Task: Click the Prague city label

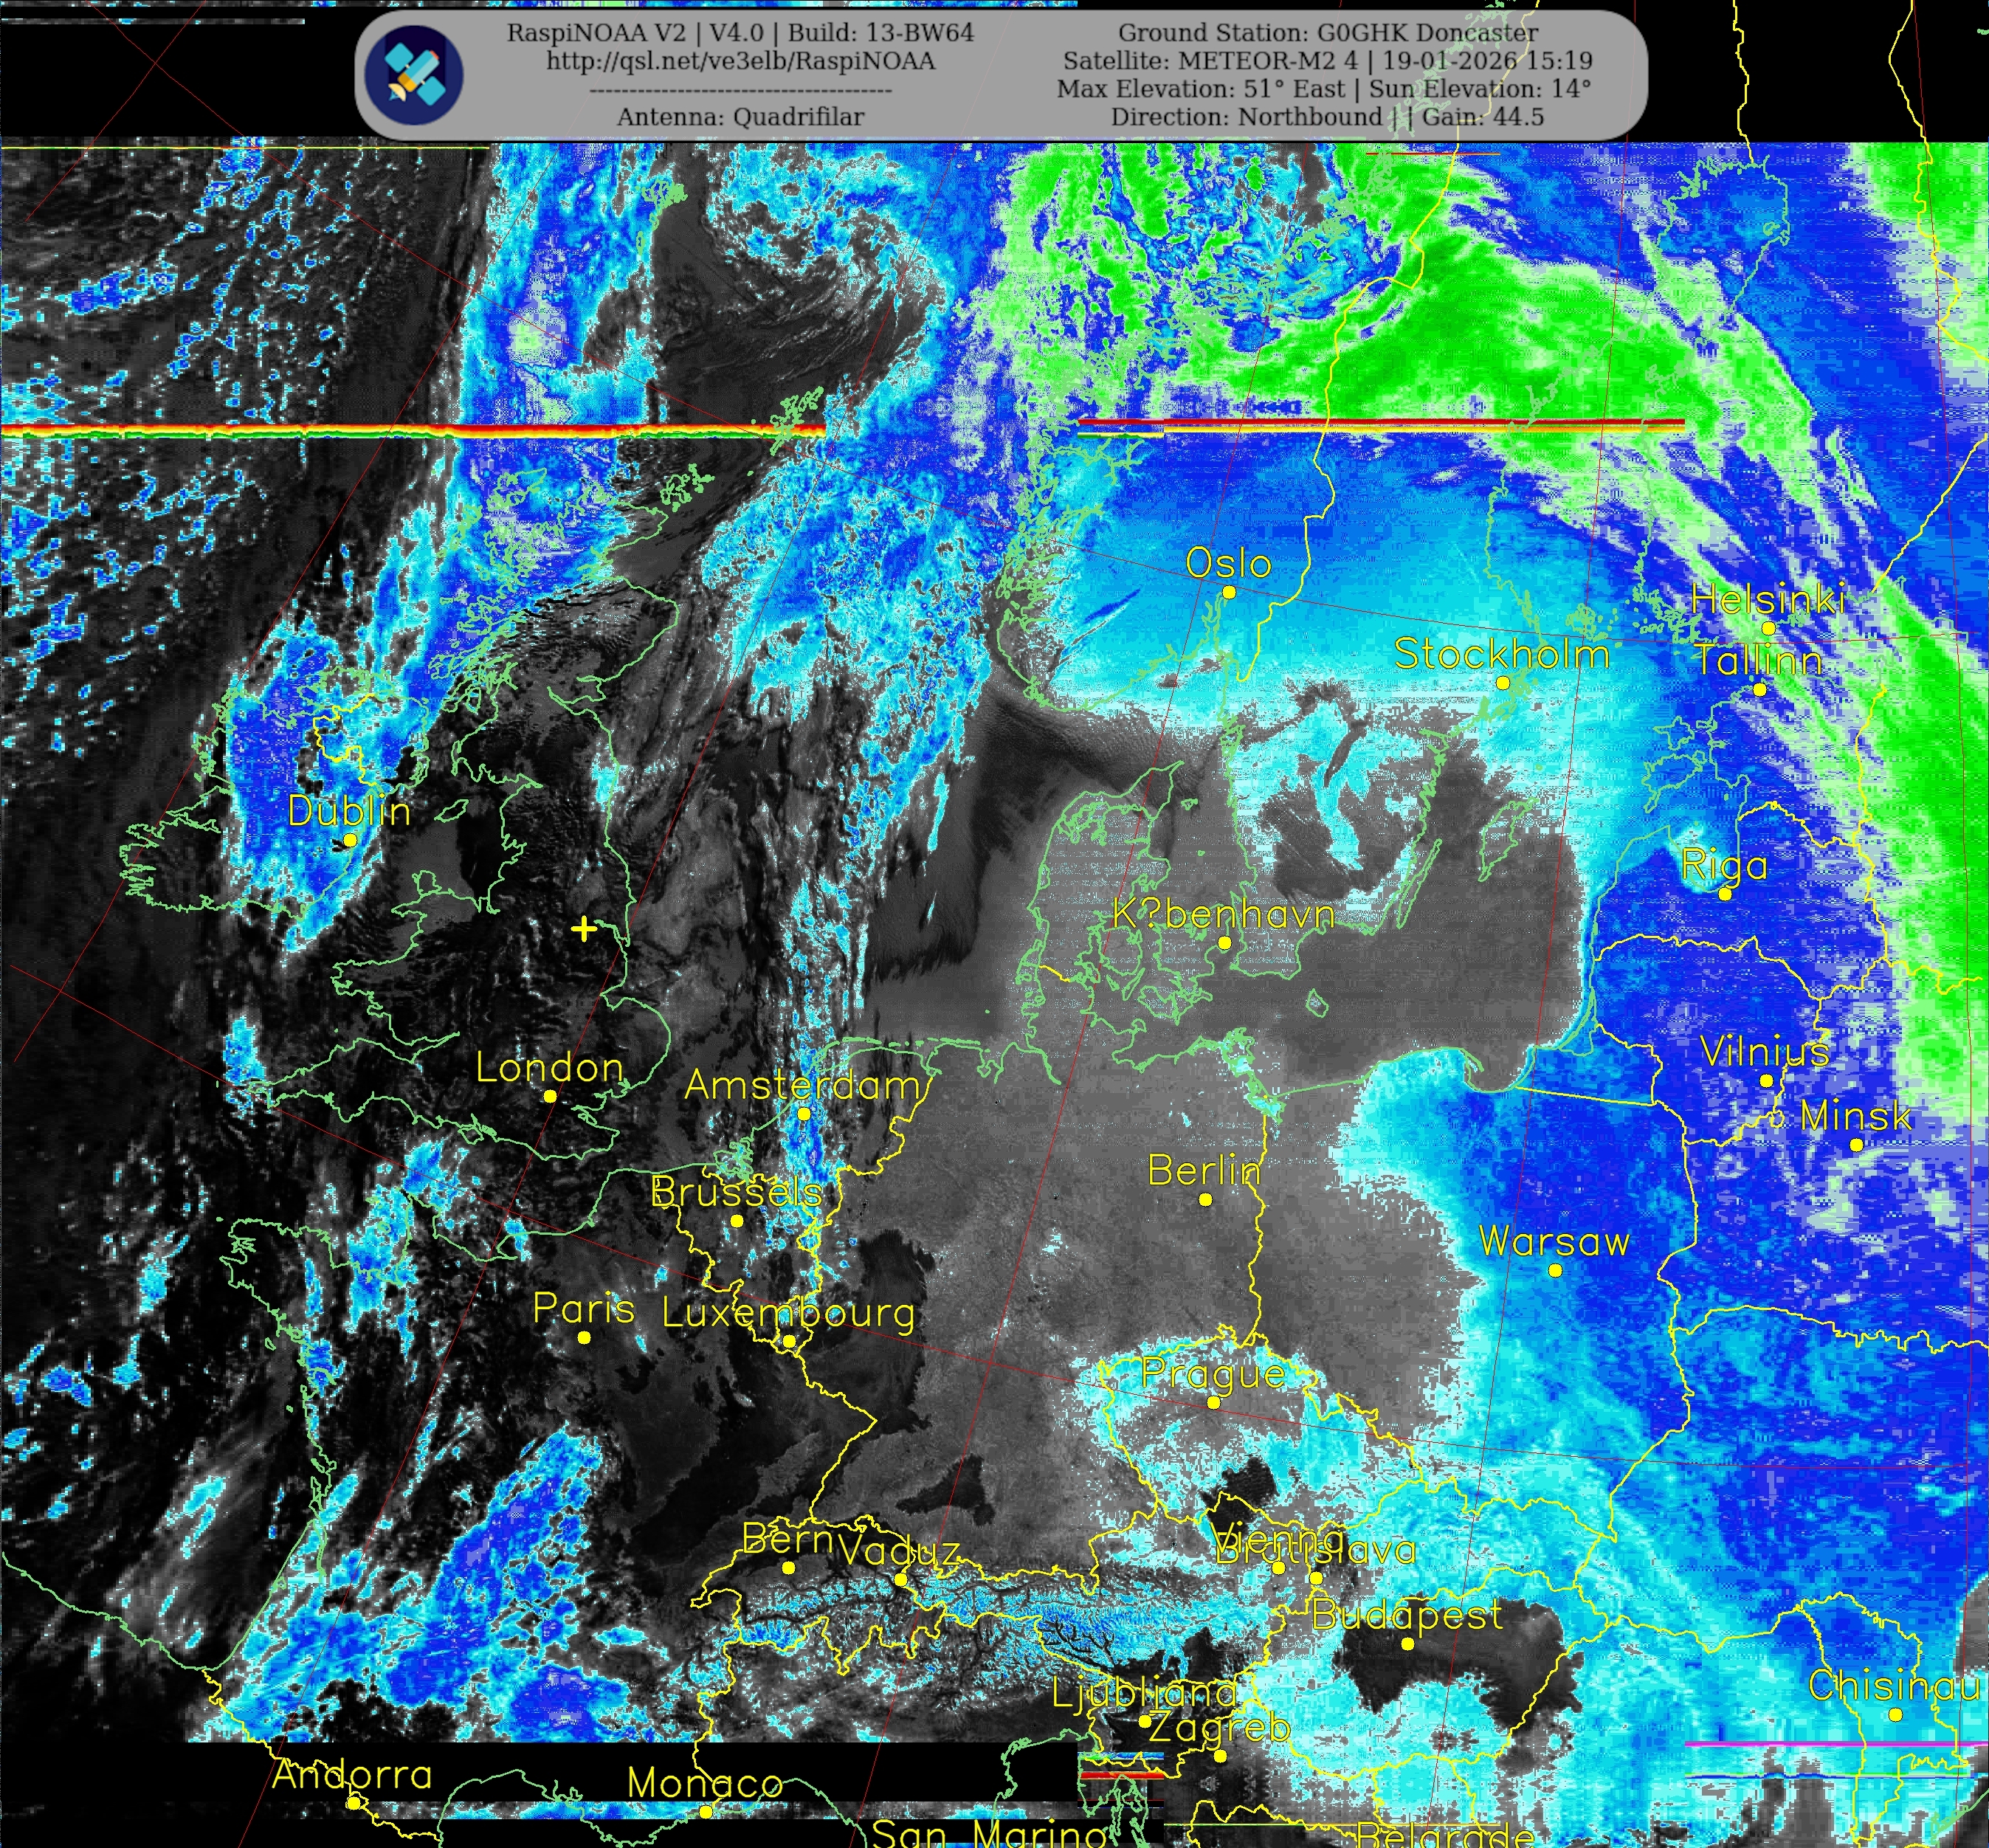Action: [1213, 1374]
